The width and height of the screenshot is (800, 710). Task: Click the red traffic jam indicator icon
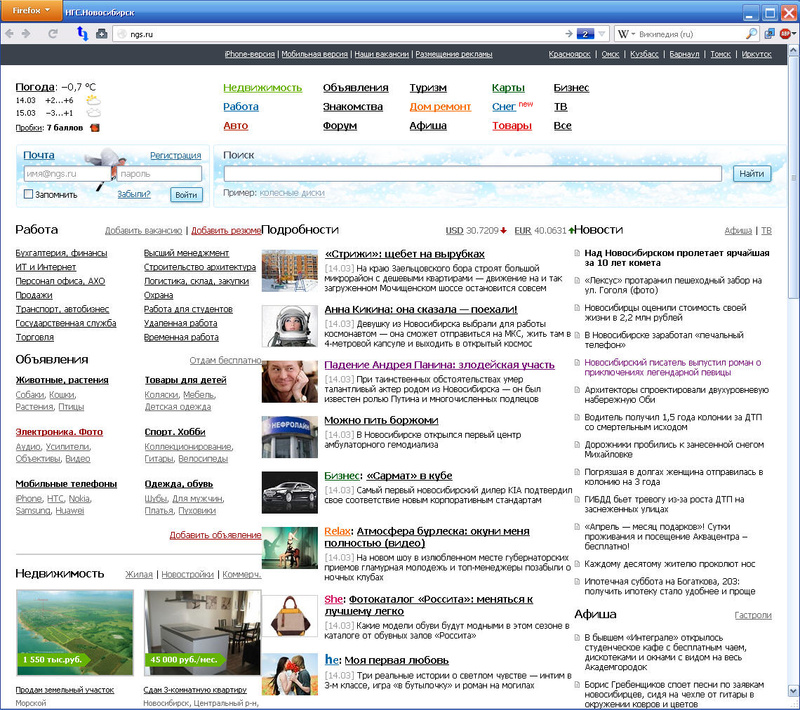[95, 127]
